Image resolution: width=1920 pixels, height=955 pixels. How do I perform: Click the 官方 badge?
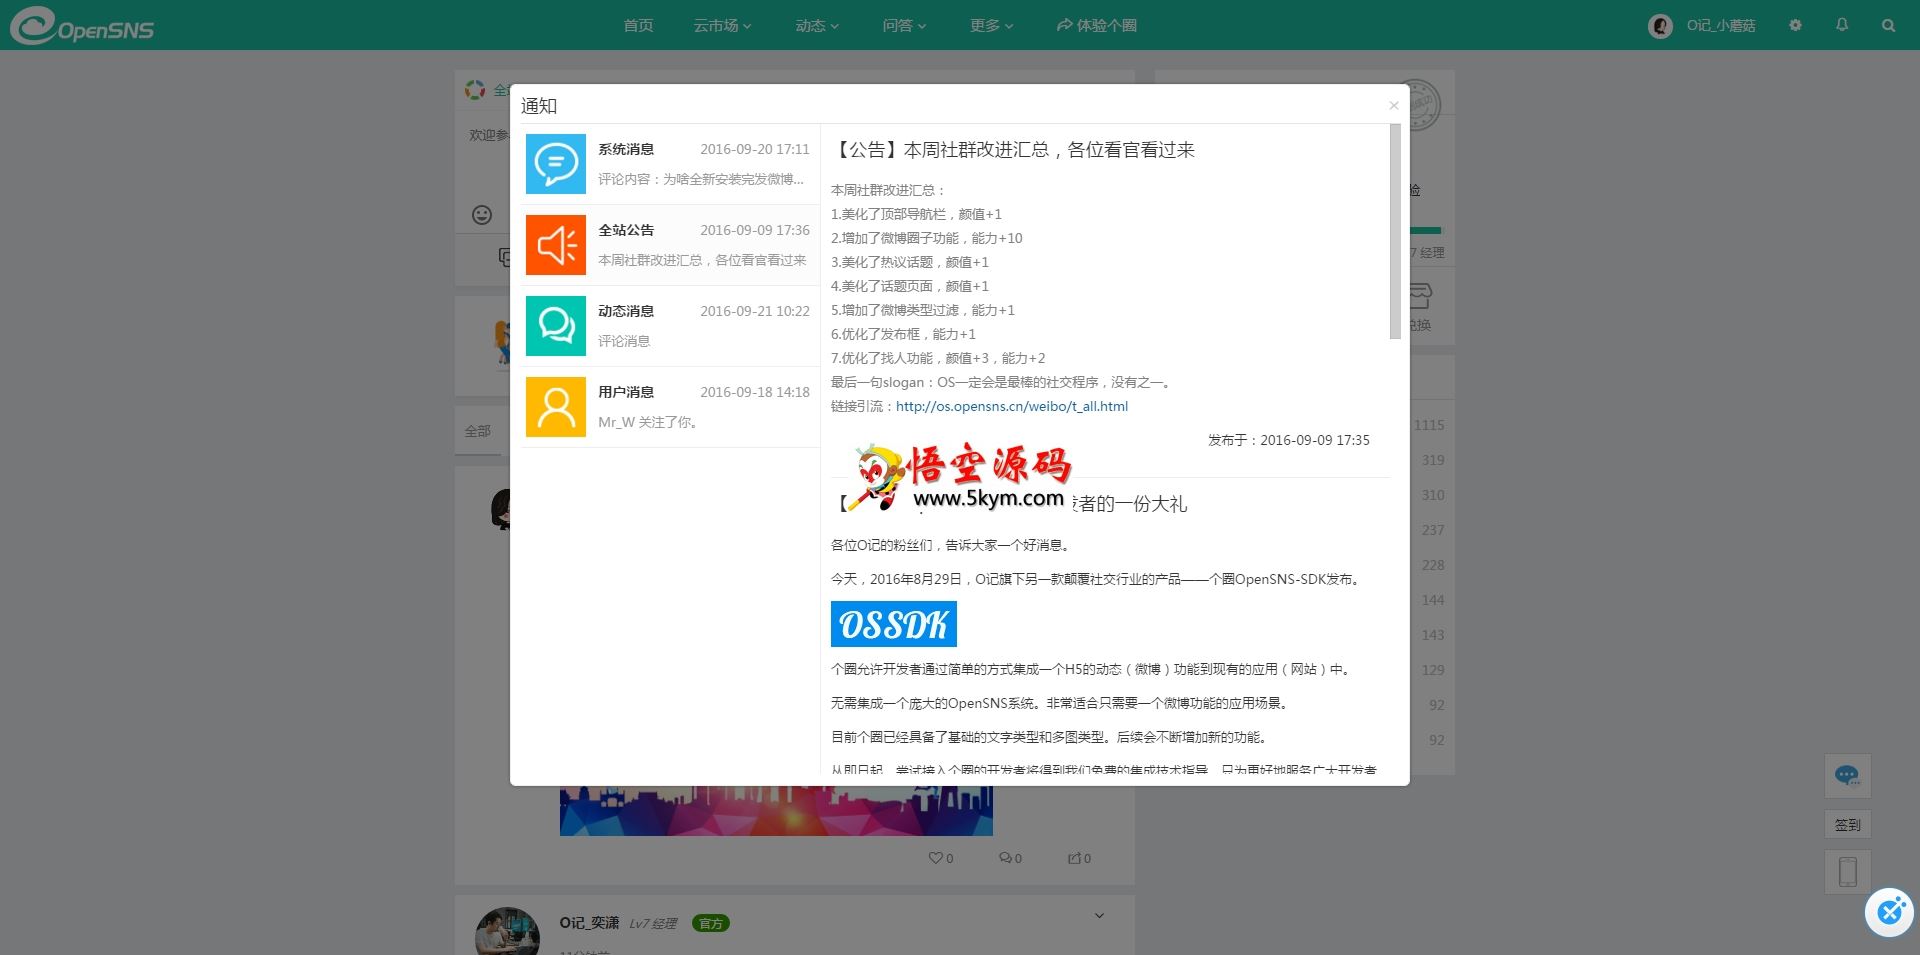coord(711,923)
